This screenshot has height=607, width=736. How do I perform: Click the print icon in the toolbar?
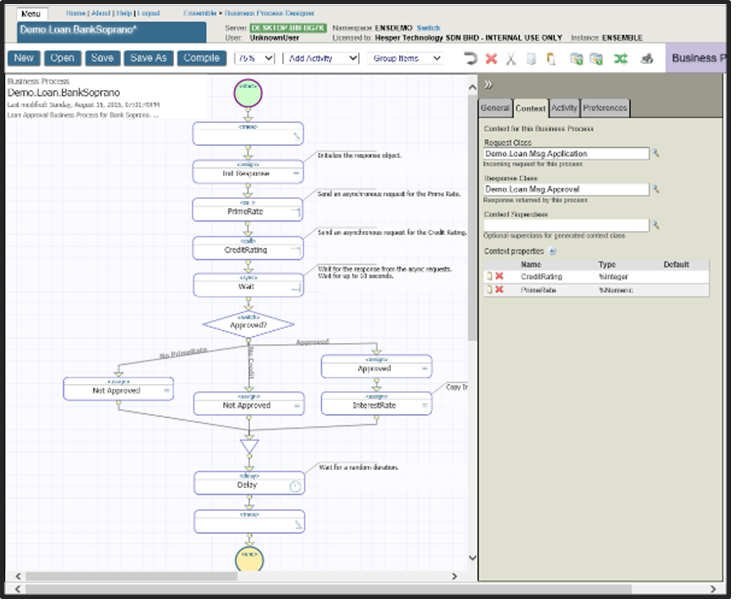(x=647, y=59)
